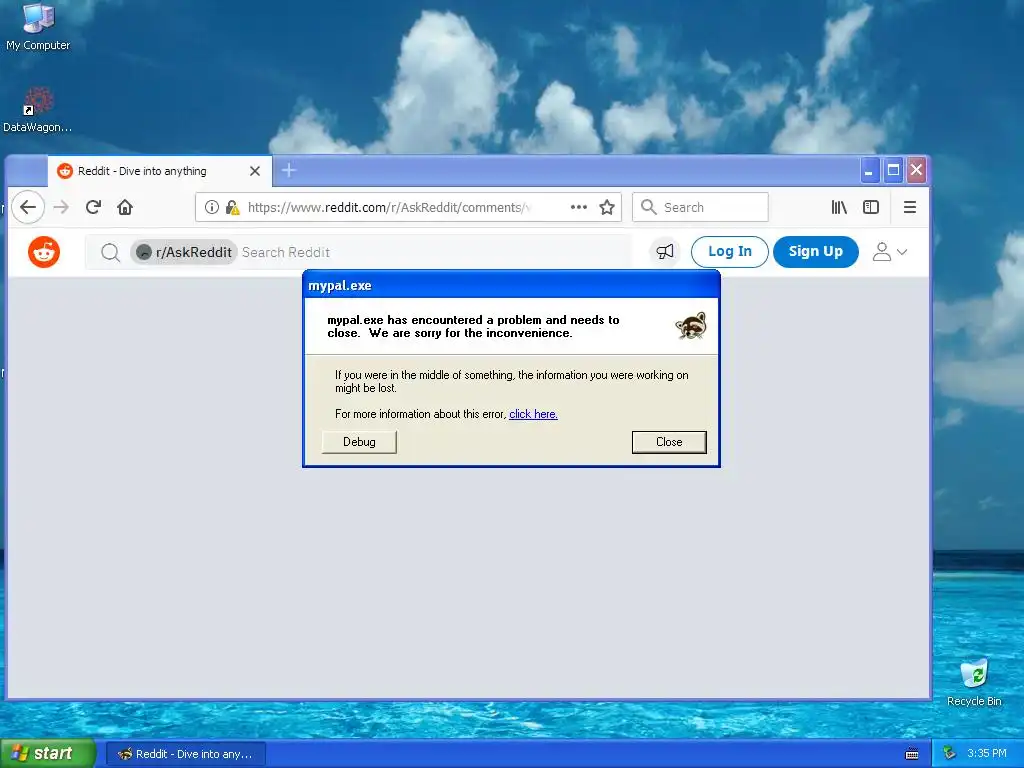The height and width of the screenshot is (768, 1024).
Task: Click the raccoon icon in error dialog
Action: tap(691, 325)
